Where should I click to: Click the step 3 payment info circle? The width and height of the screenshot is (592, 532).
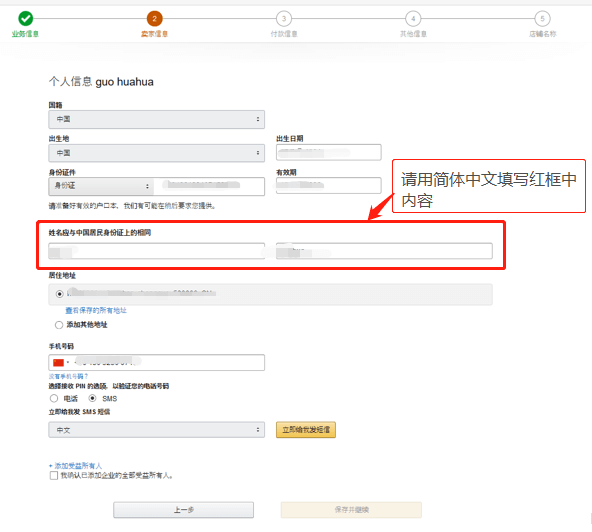[x=284, y=18]
